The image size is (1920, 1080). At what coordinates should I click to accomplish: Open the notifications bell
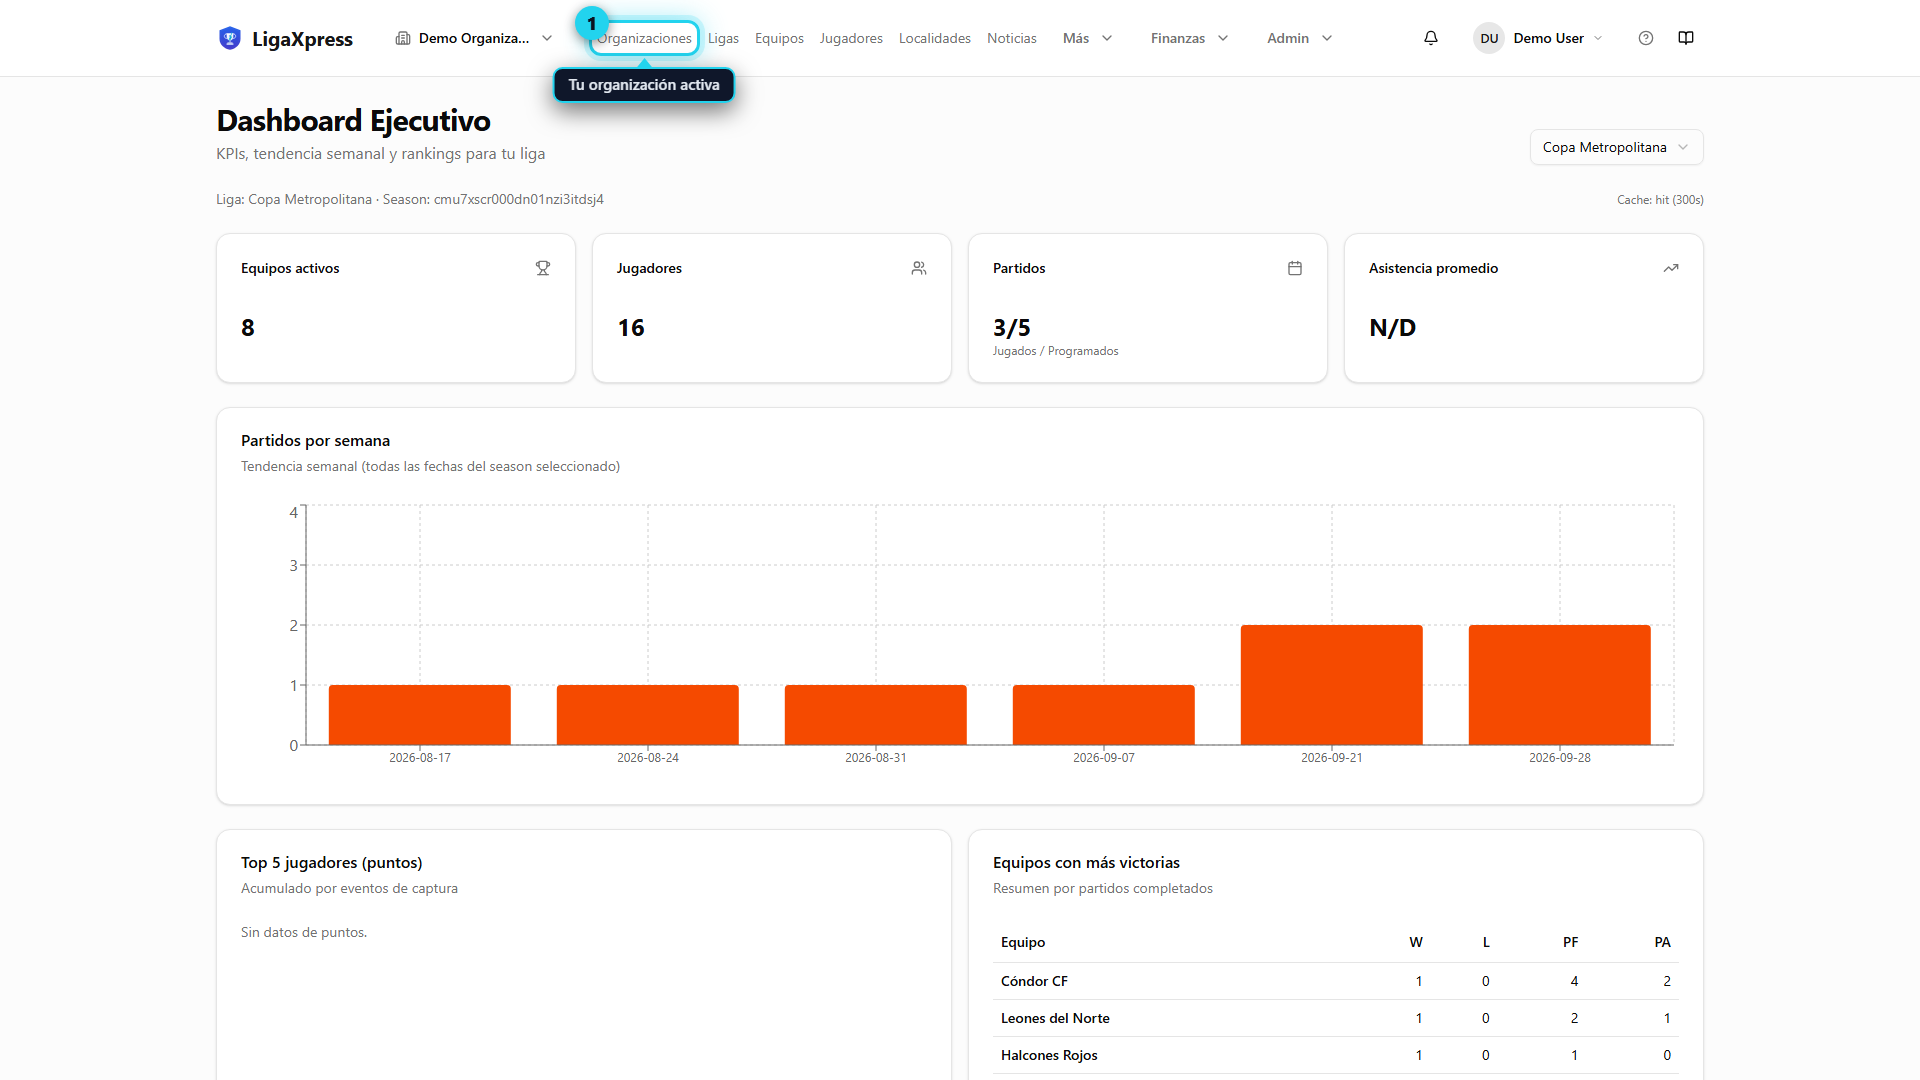(x=1431, y=38)
